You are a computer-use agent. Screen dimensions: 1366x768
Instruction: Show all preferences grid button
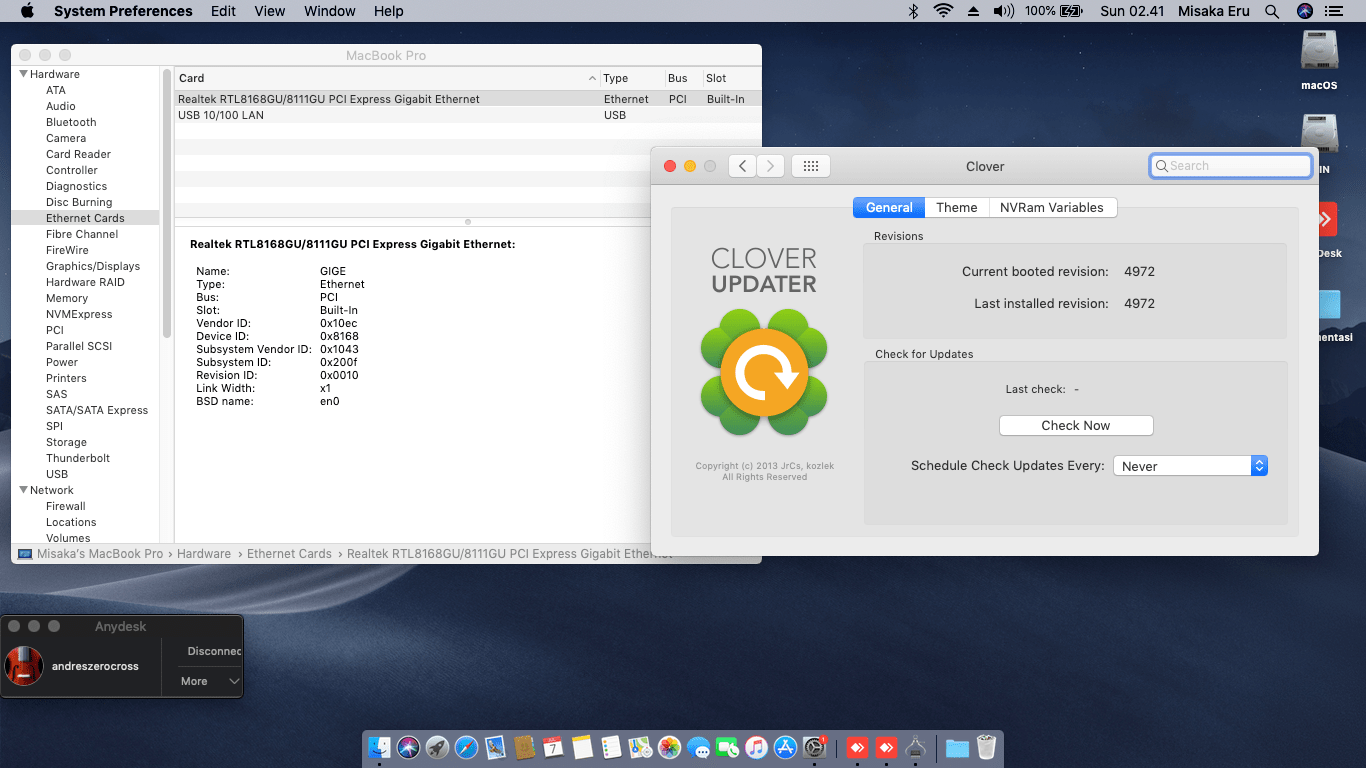coord(811,166)
